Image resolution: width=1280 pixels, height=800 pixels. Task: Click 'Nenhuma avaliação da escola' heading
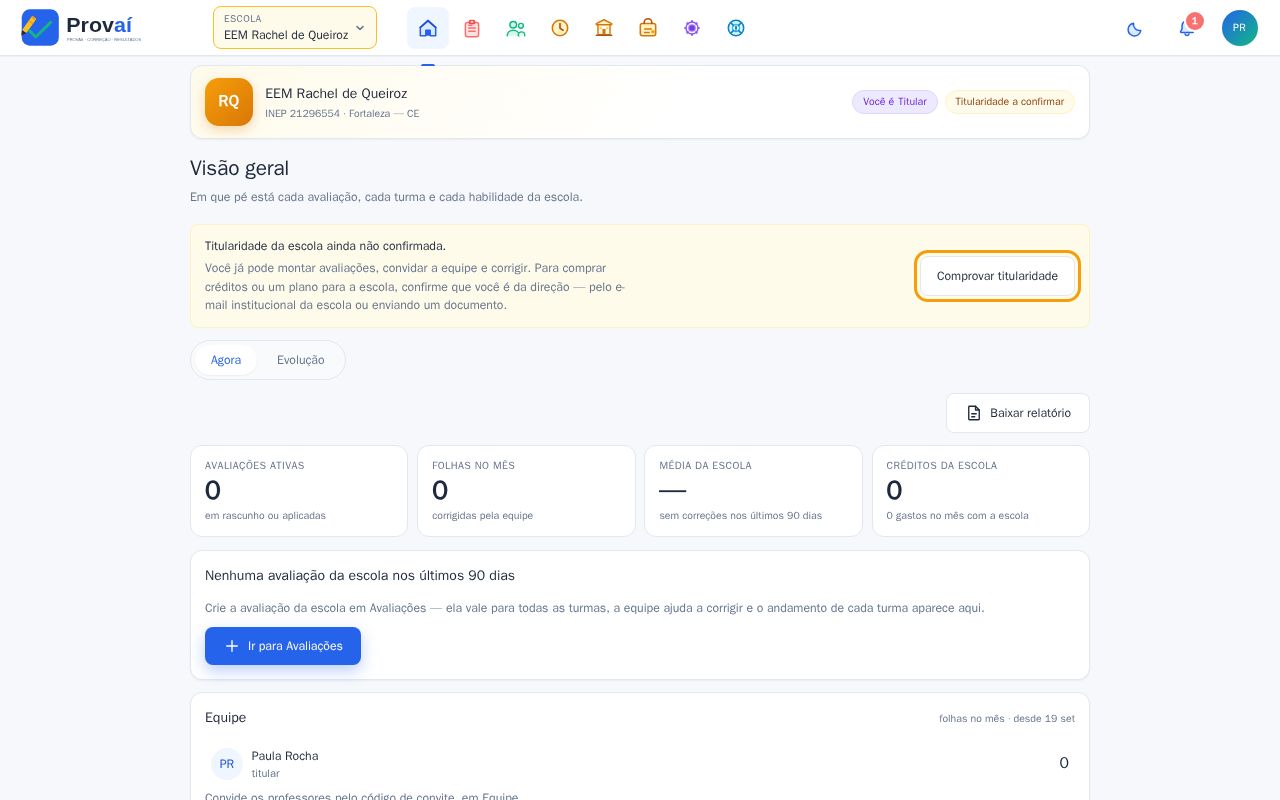[360, 576]
